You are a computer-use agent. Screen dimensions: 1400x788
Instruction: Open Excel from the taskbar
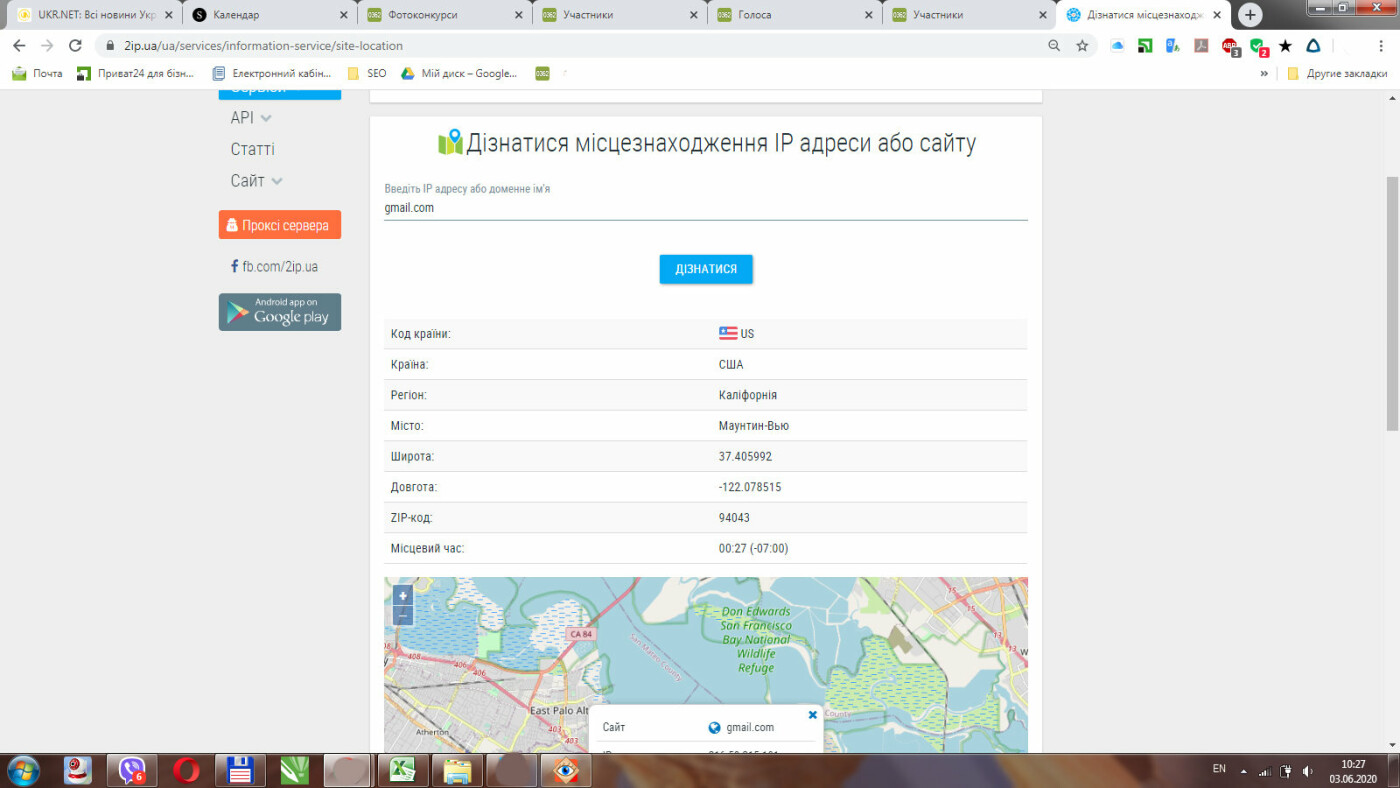point(402,770)
